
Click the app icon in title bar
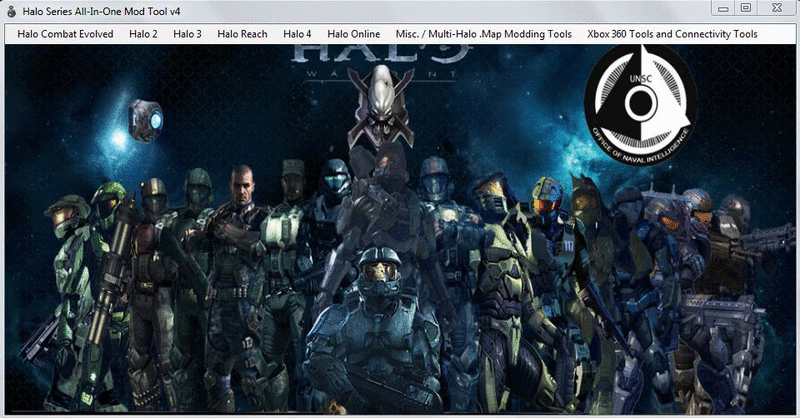click(x=12, y=11)
